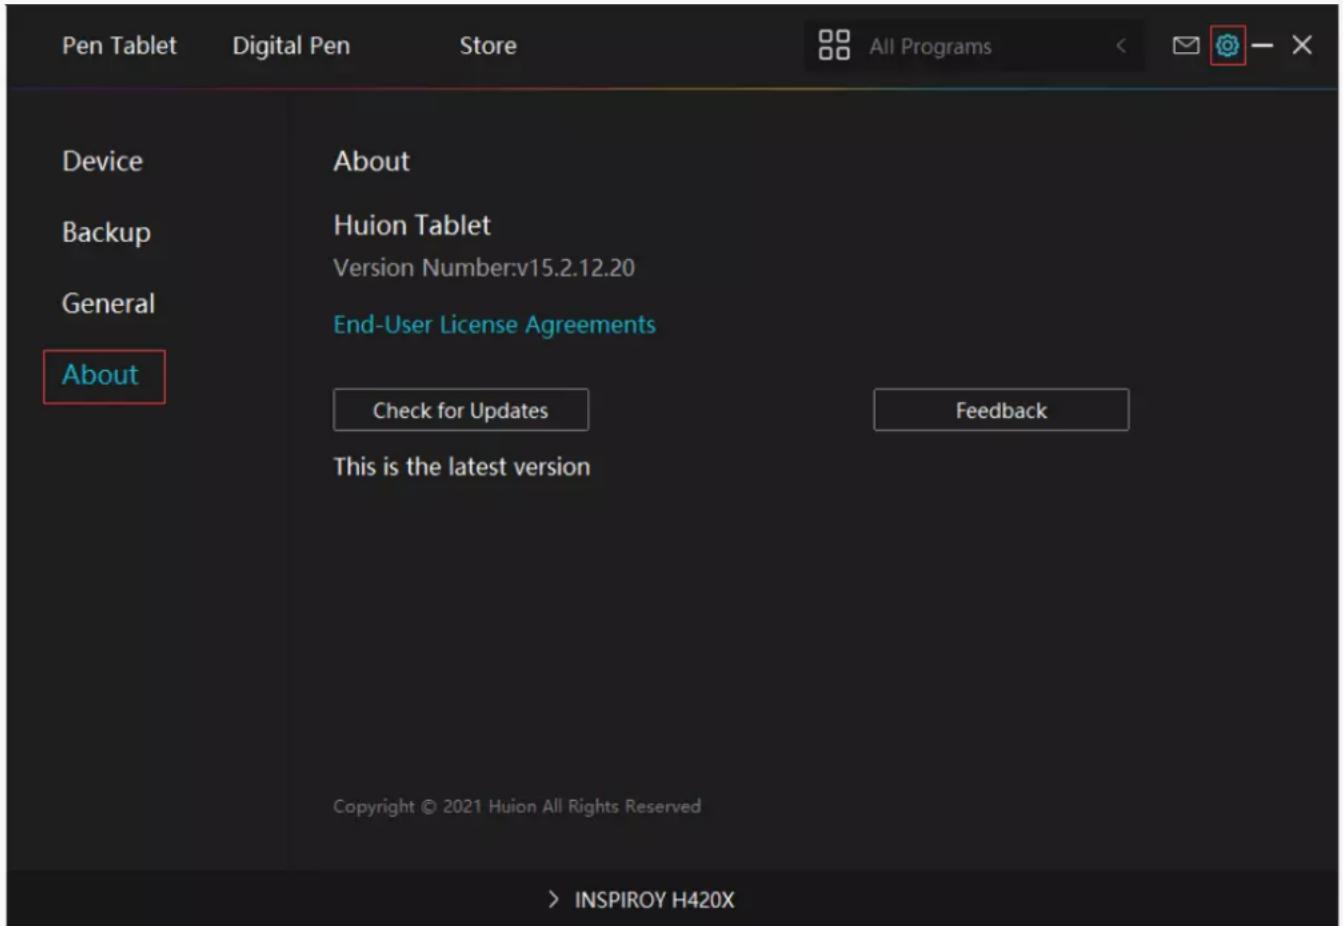Screen dimensions: 1343x926
Task: Switch to the Digital Pen tab
Action: click(x=291, y=45)
